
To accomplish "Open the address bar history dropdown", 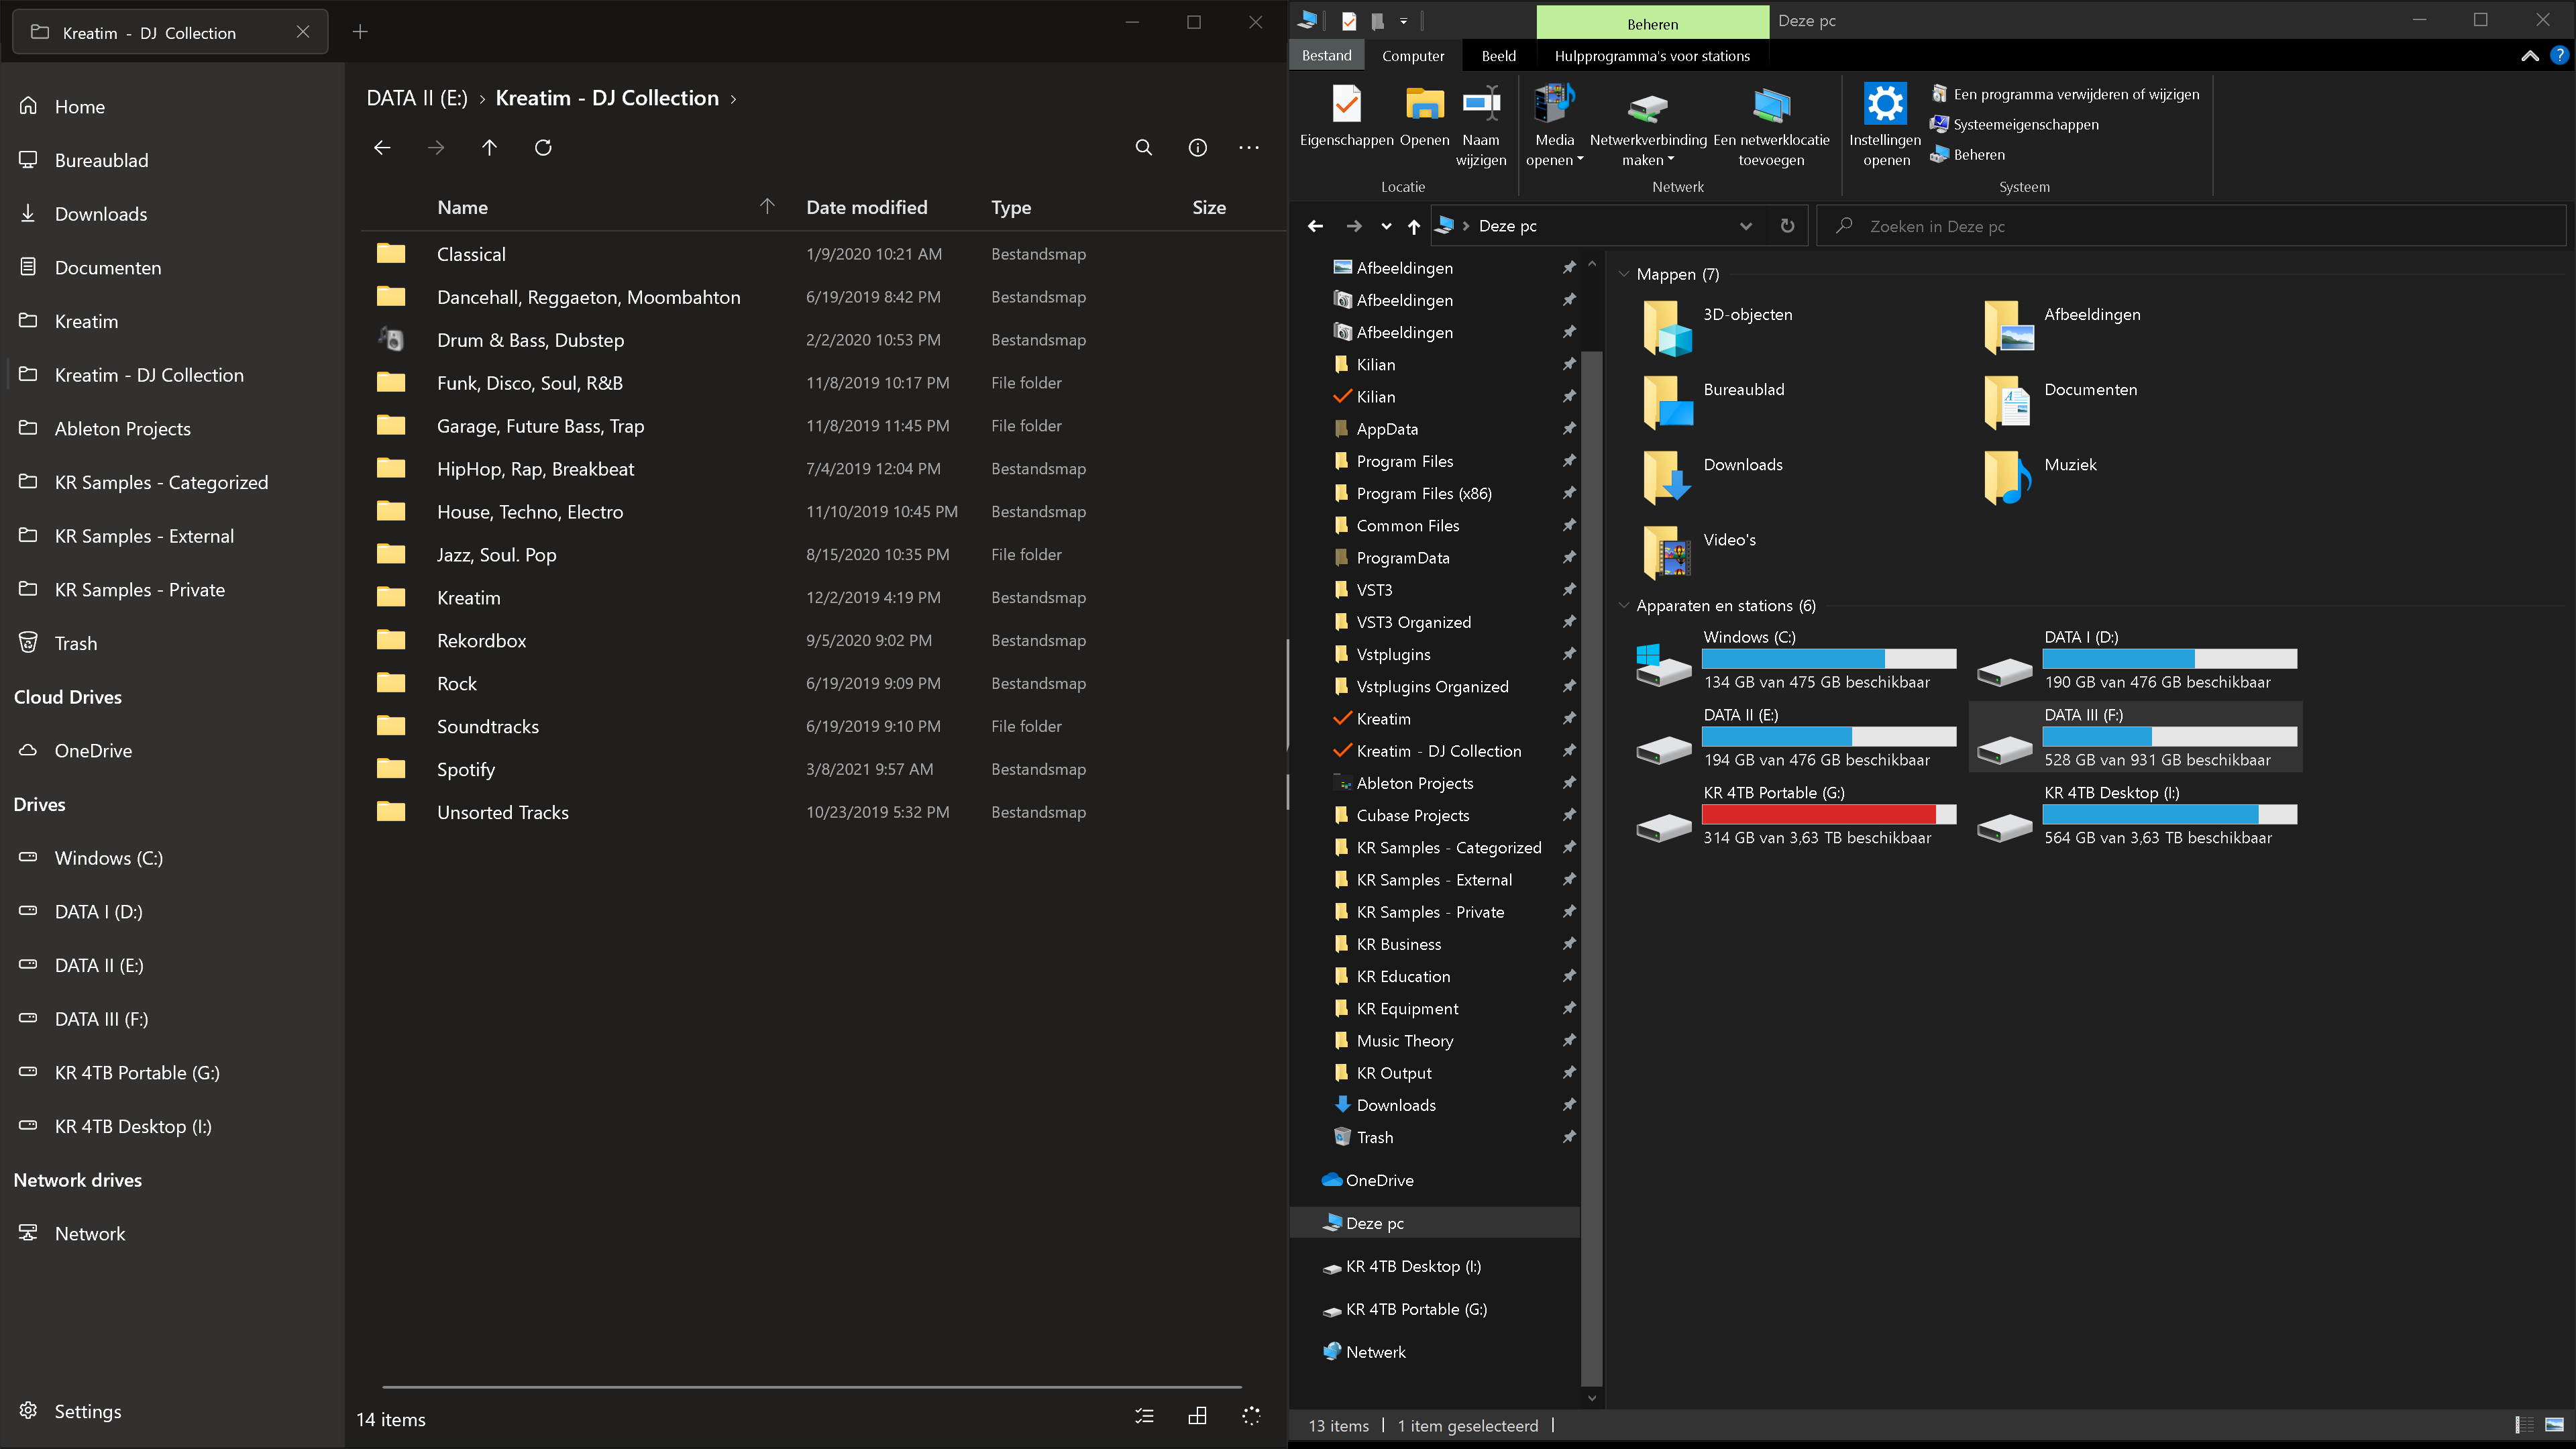I will (1746, 226).
